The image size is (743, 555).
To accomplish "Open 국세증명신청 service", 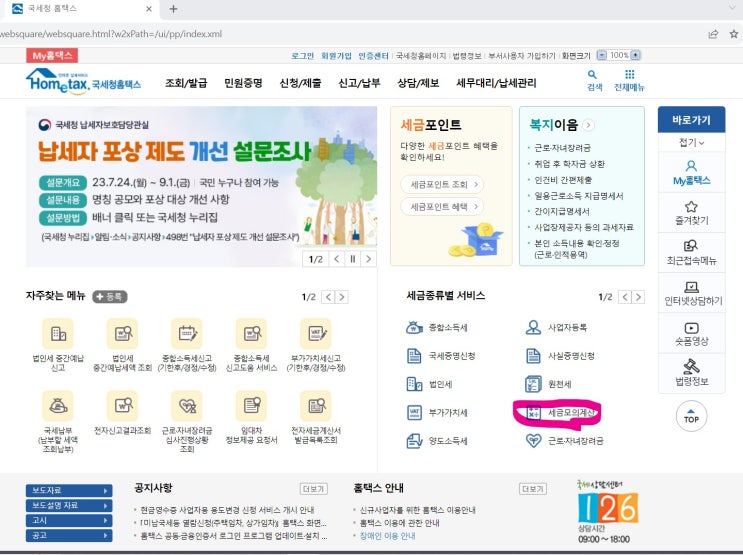I will (x=441, y=356).
